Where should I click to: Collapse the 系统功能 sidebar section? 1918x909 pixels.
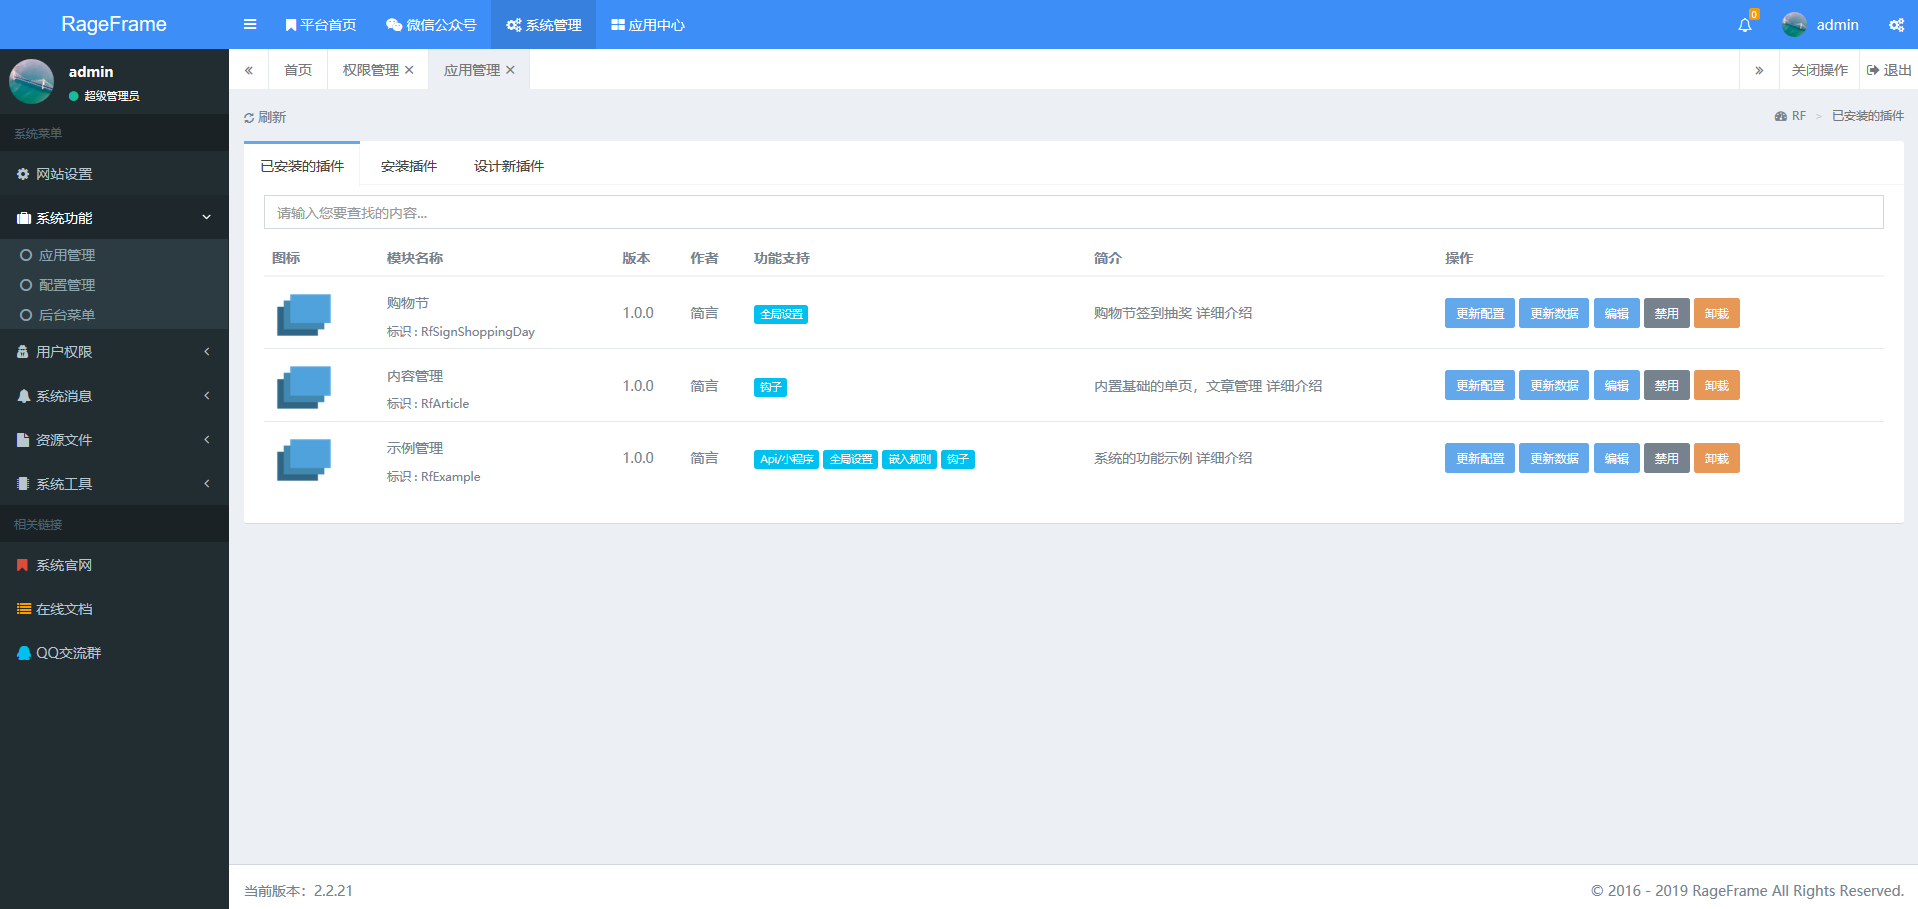pos(114,218)
